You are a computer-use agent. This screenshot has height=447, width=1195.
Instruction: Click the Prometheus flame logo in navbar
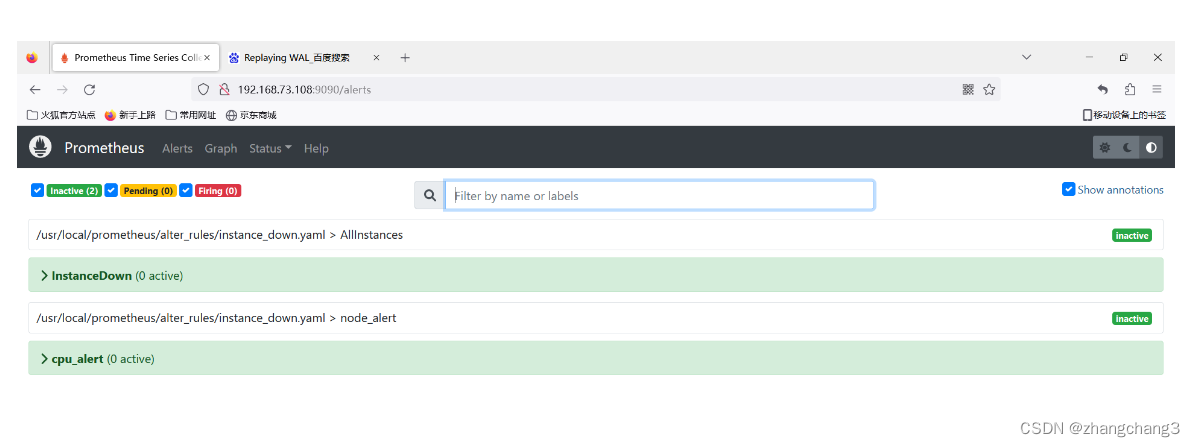[40, 147]
